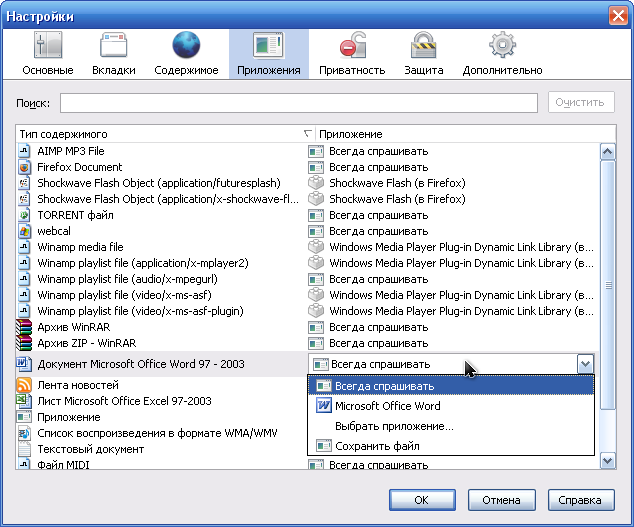This screenshot has height=527, width=634.
Task: Choose Выбрать приложение… in dropdown list
Action: point(451,426)
